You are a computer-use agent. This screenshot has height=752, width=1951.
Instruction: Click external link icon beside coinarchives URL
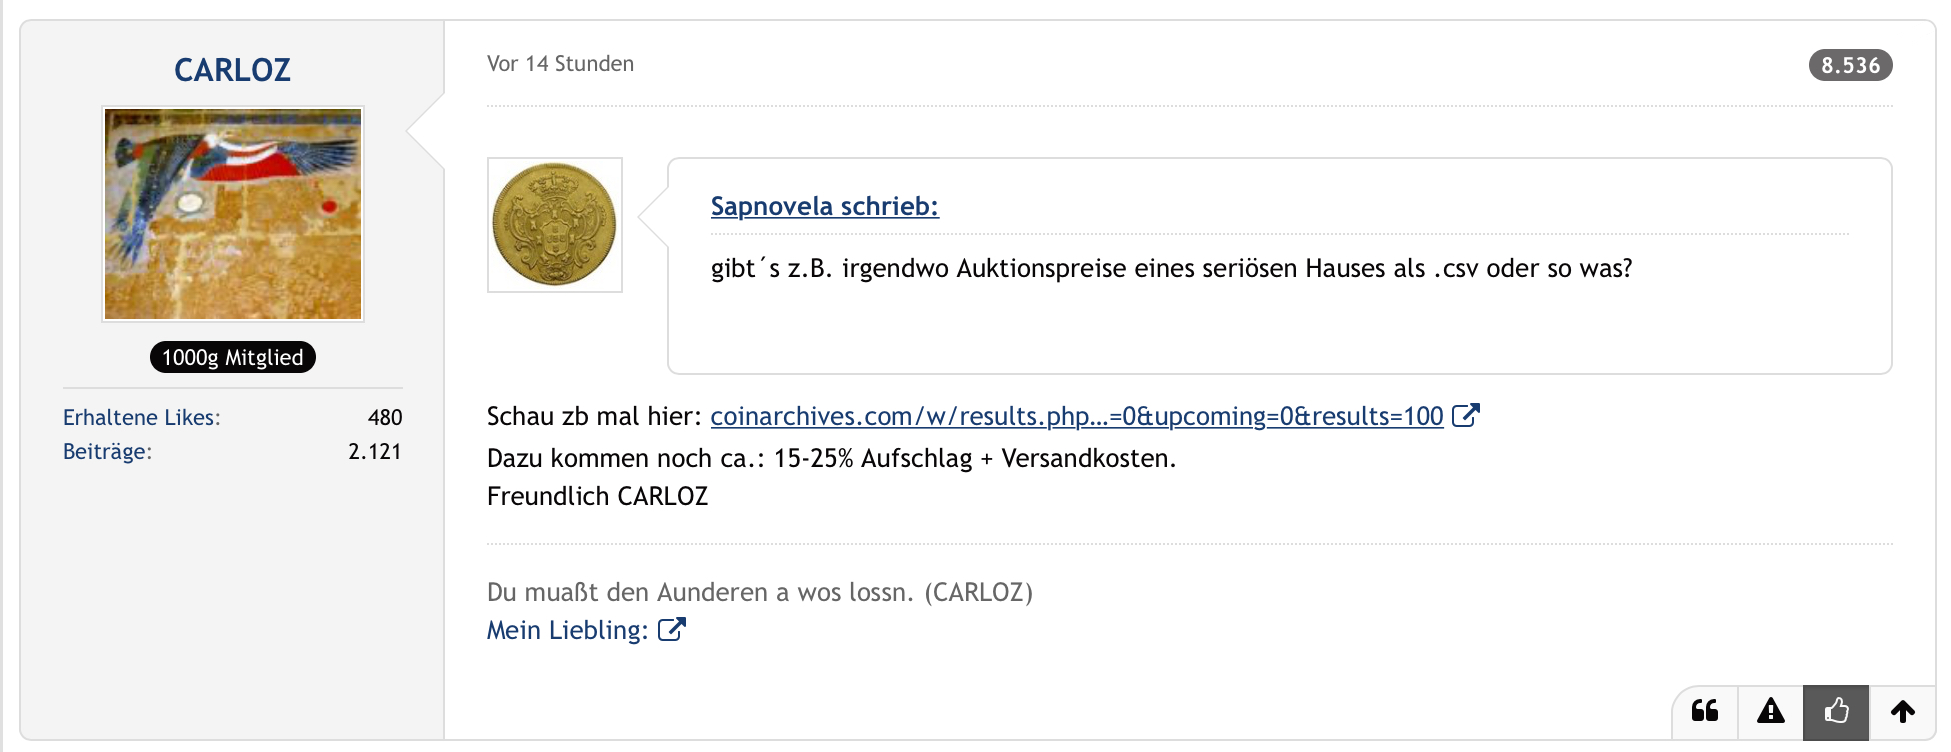1465,416
